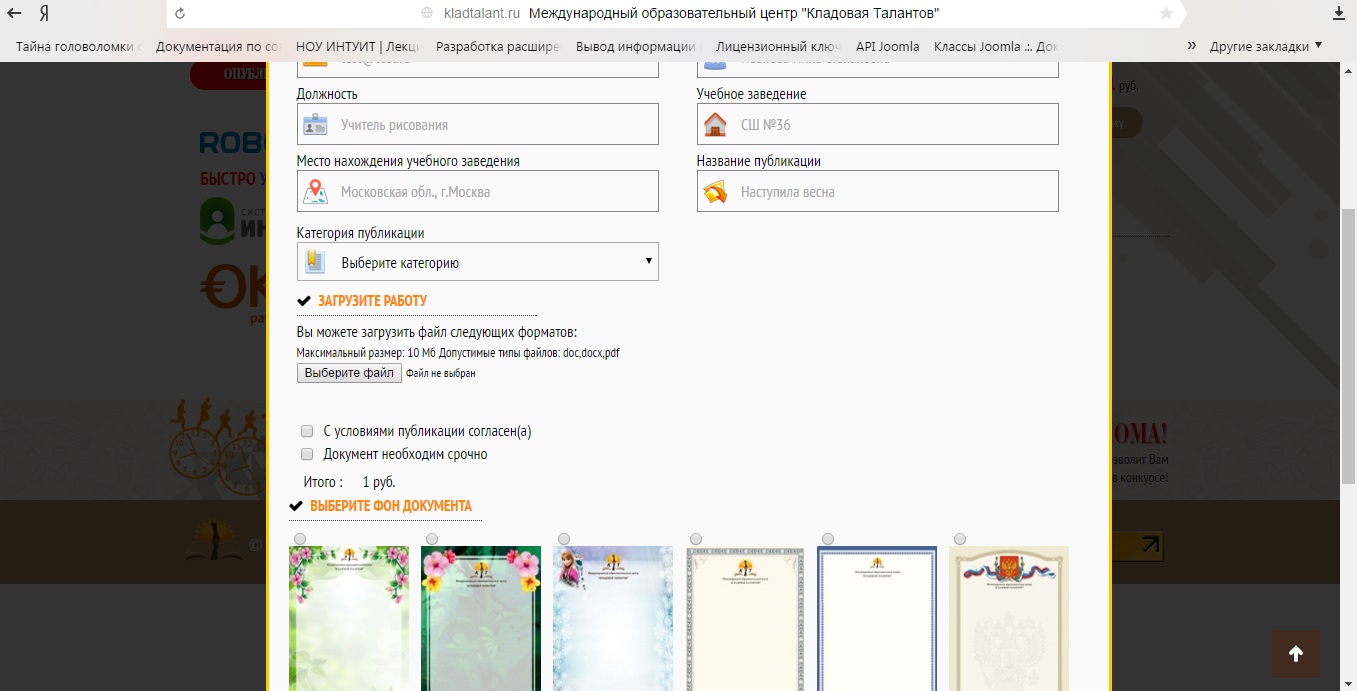
Task: Click the bookmark icon in category dropdown
Action: coord(315,262)
